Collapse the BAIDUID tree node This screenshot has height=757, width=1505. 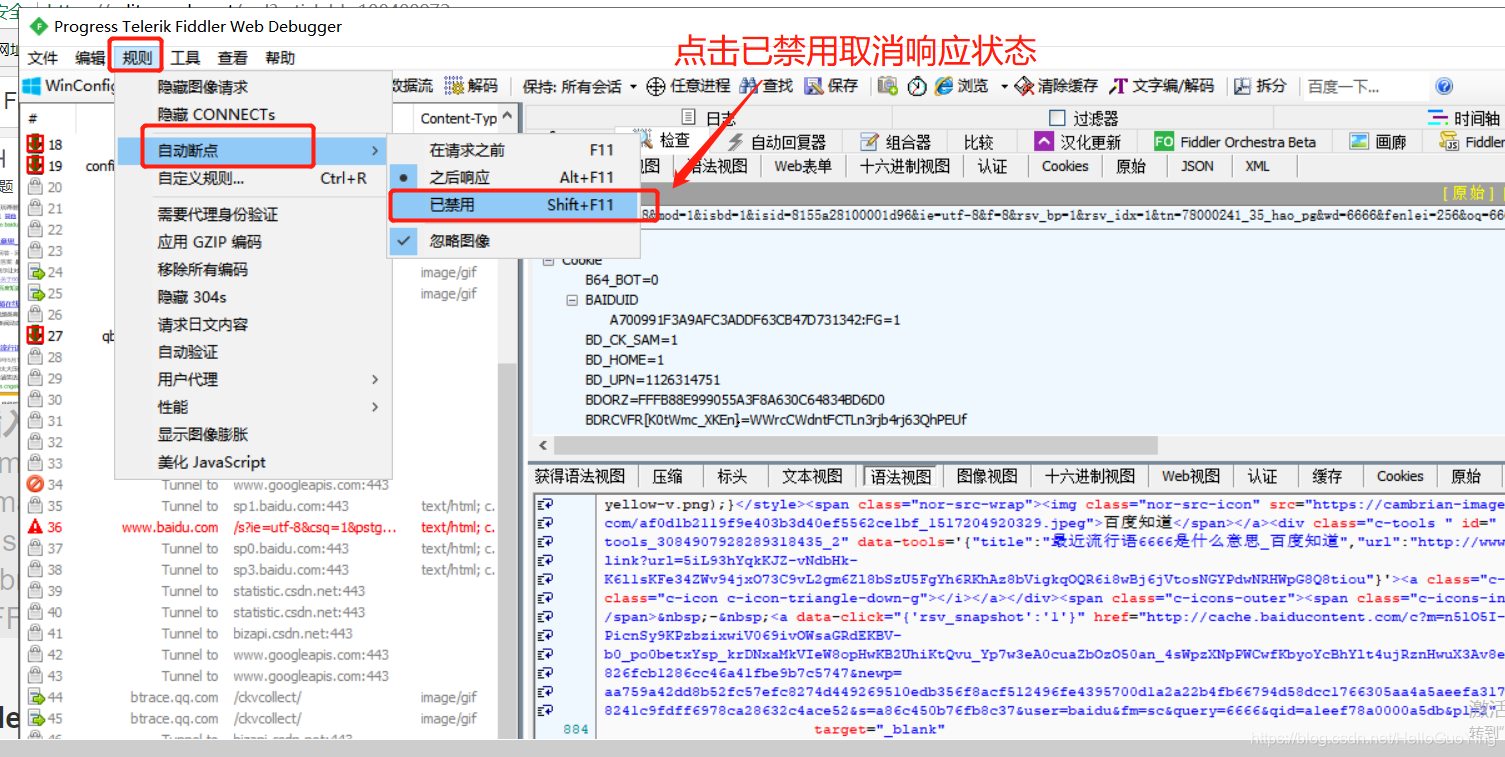tap(572, 300)
